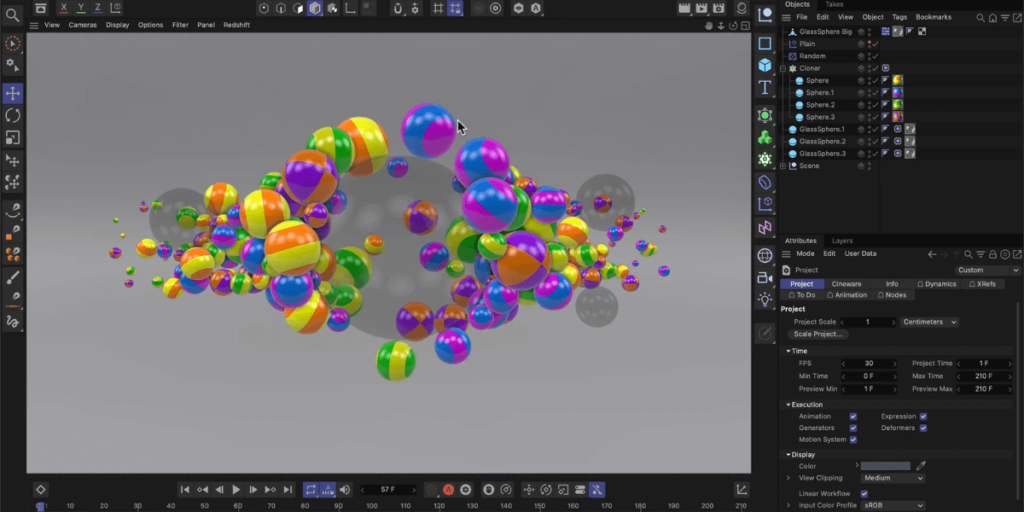Toggle the Expression checkbox
Screen dimensions: 1024x512
[923, 416]
